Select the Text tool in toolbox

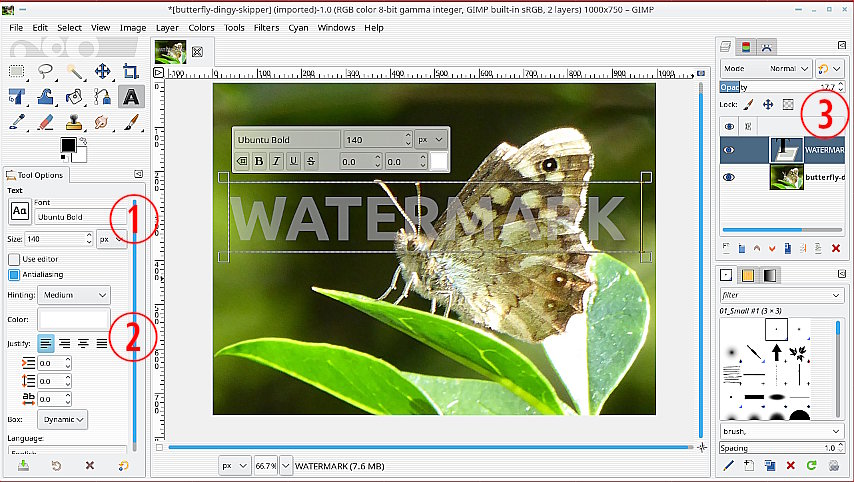point(130,97)
